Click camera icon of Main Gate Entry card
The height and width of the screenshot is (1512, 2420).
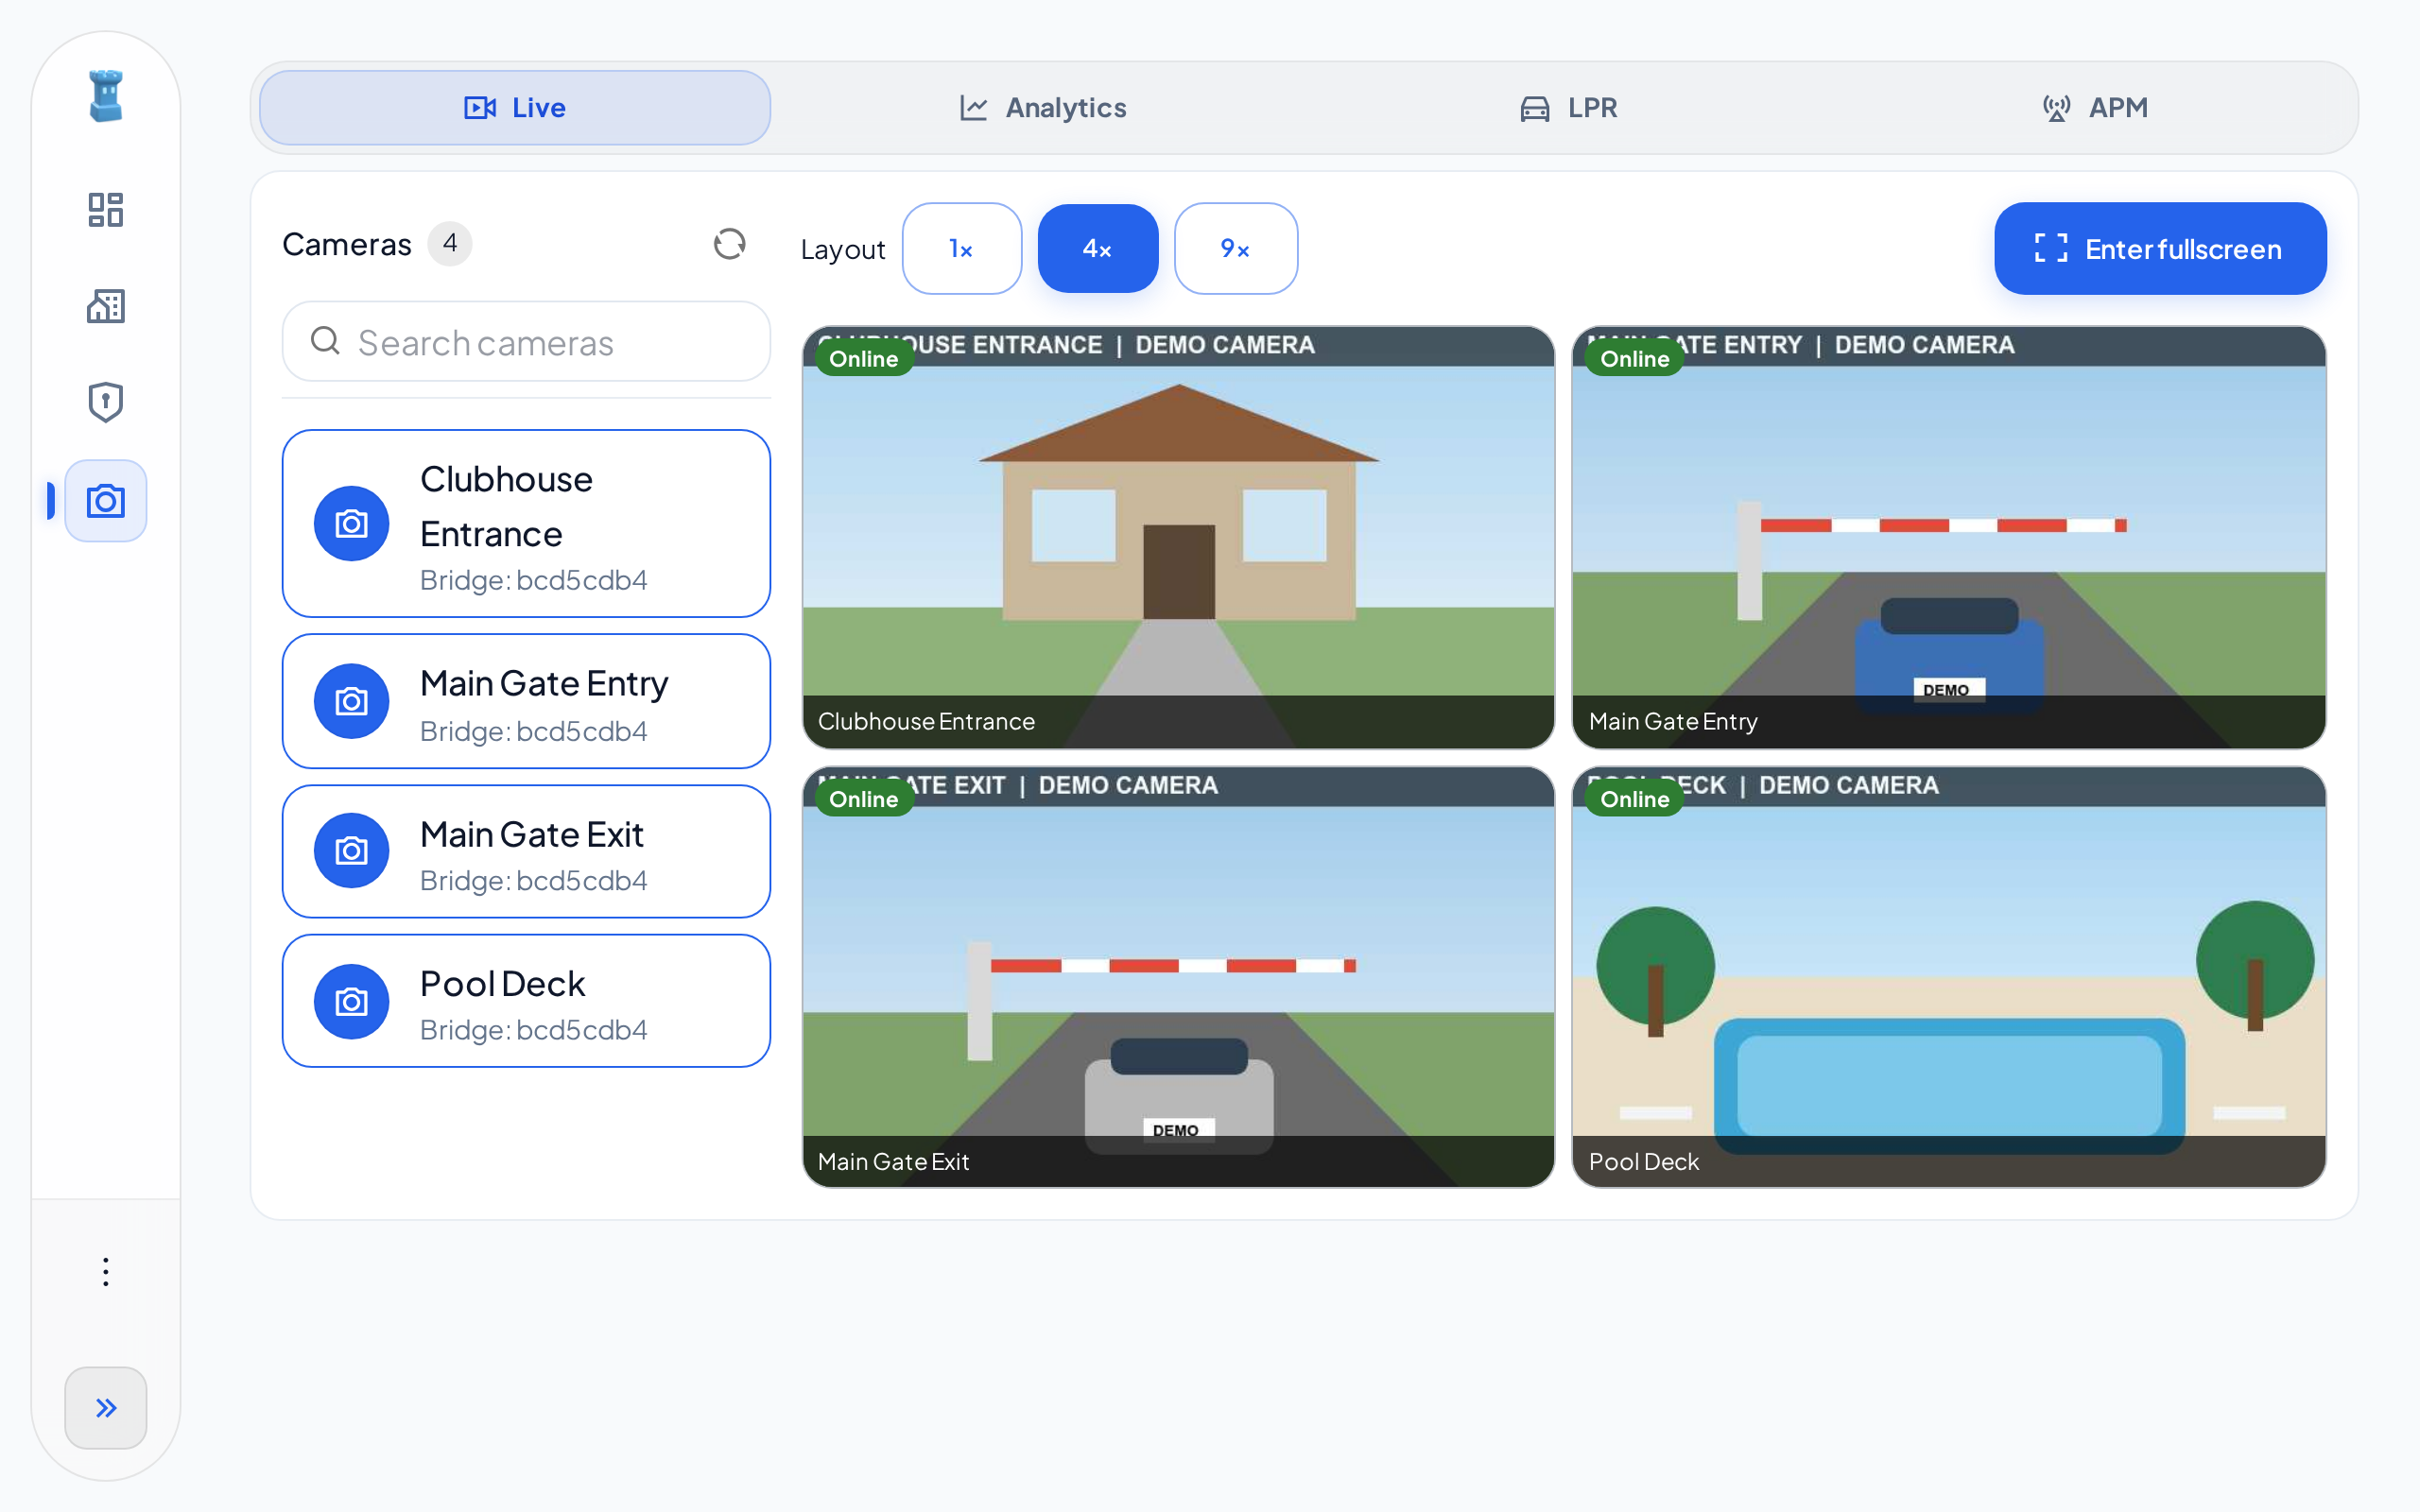351,701
